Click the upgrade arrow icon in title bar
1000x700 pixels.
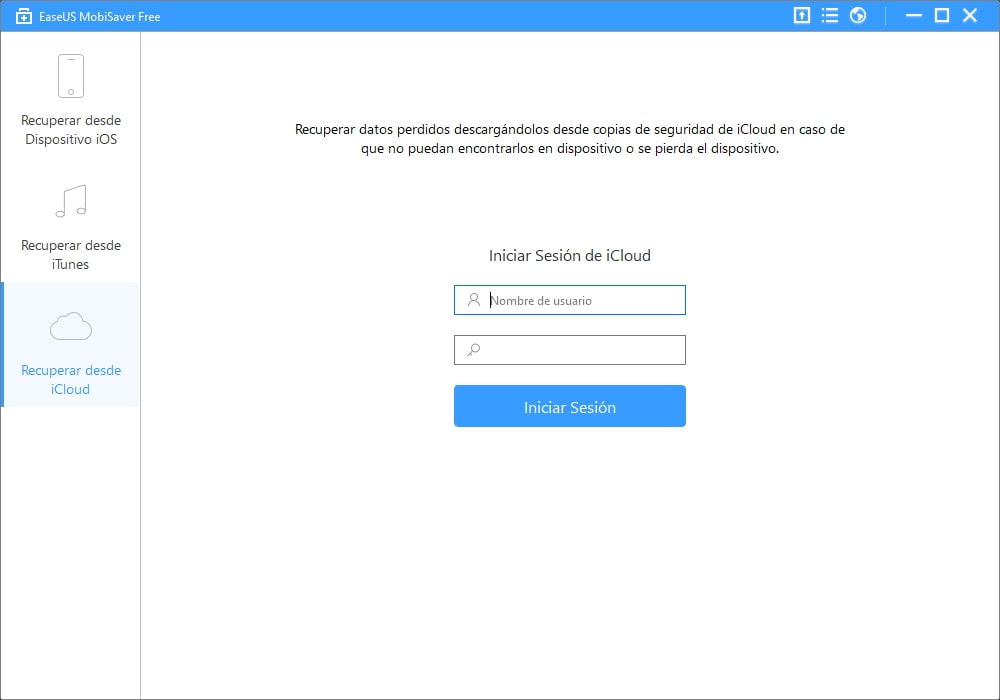pyautogui.click(x=802, y=15)
